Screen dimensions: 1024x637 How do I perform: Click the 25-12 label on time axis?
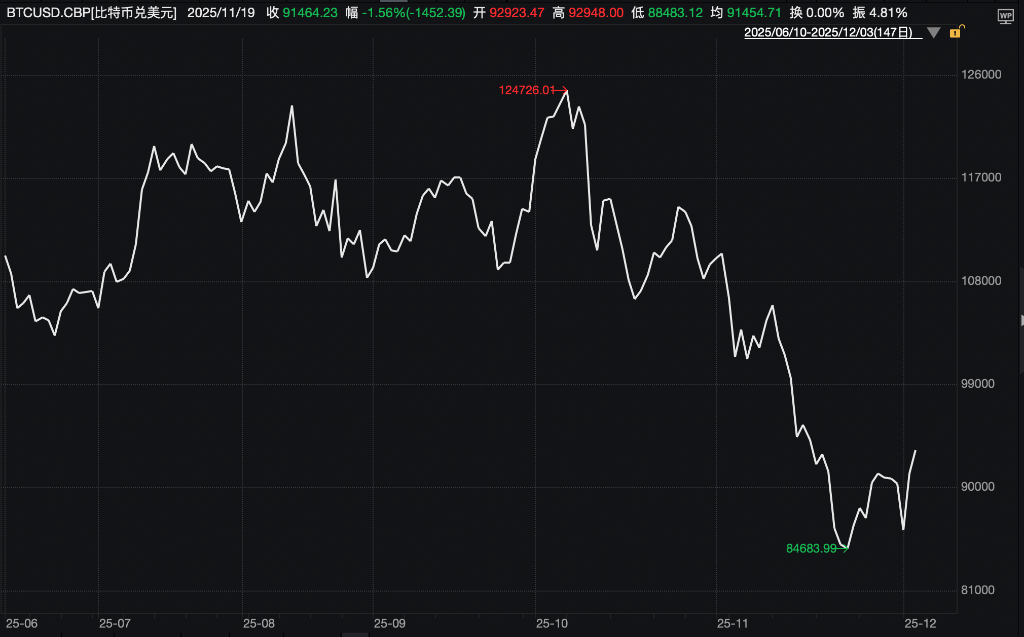[920, 623]
